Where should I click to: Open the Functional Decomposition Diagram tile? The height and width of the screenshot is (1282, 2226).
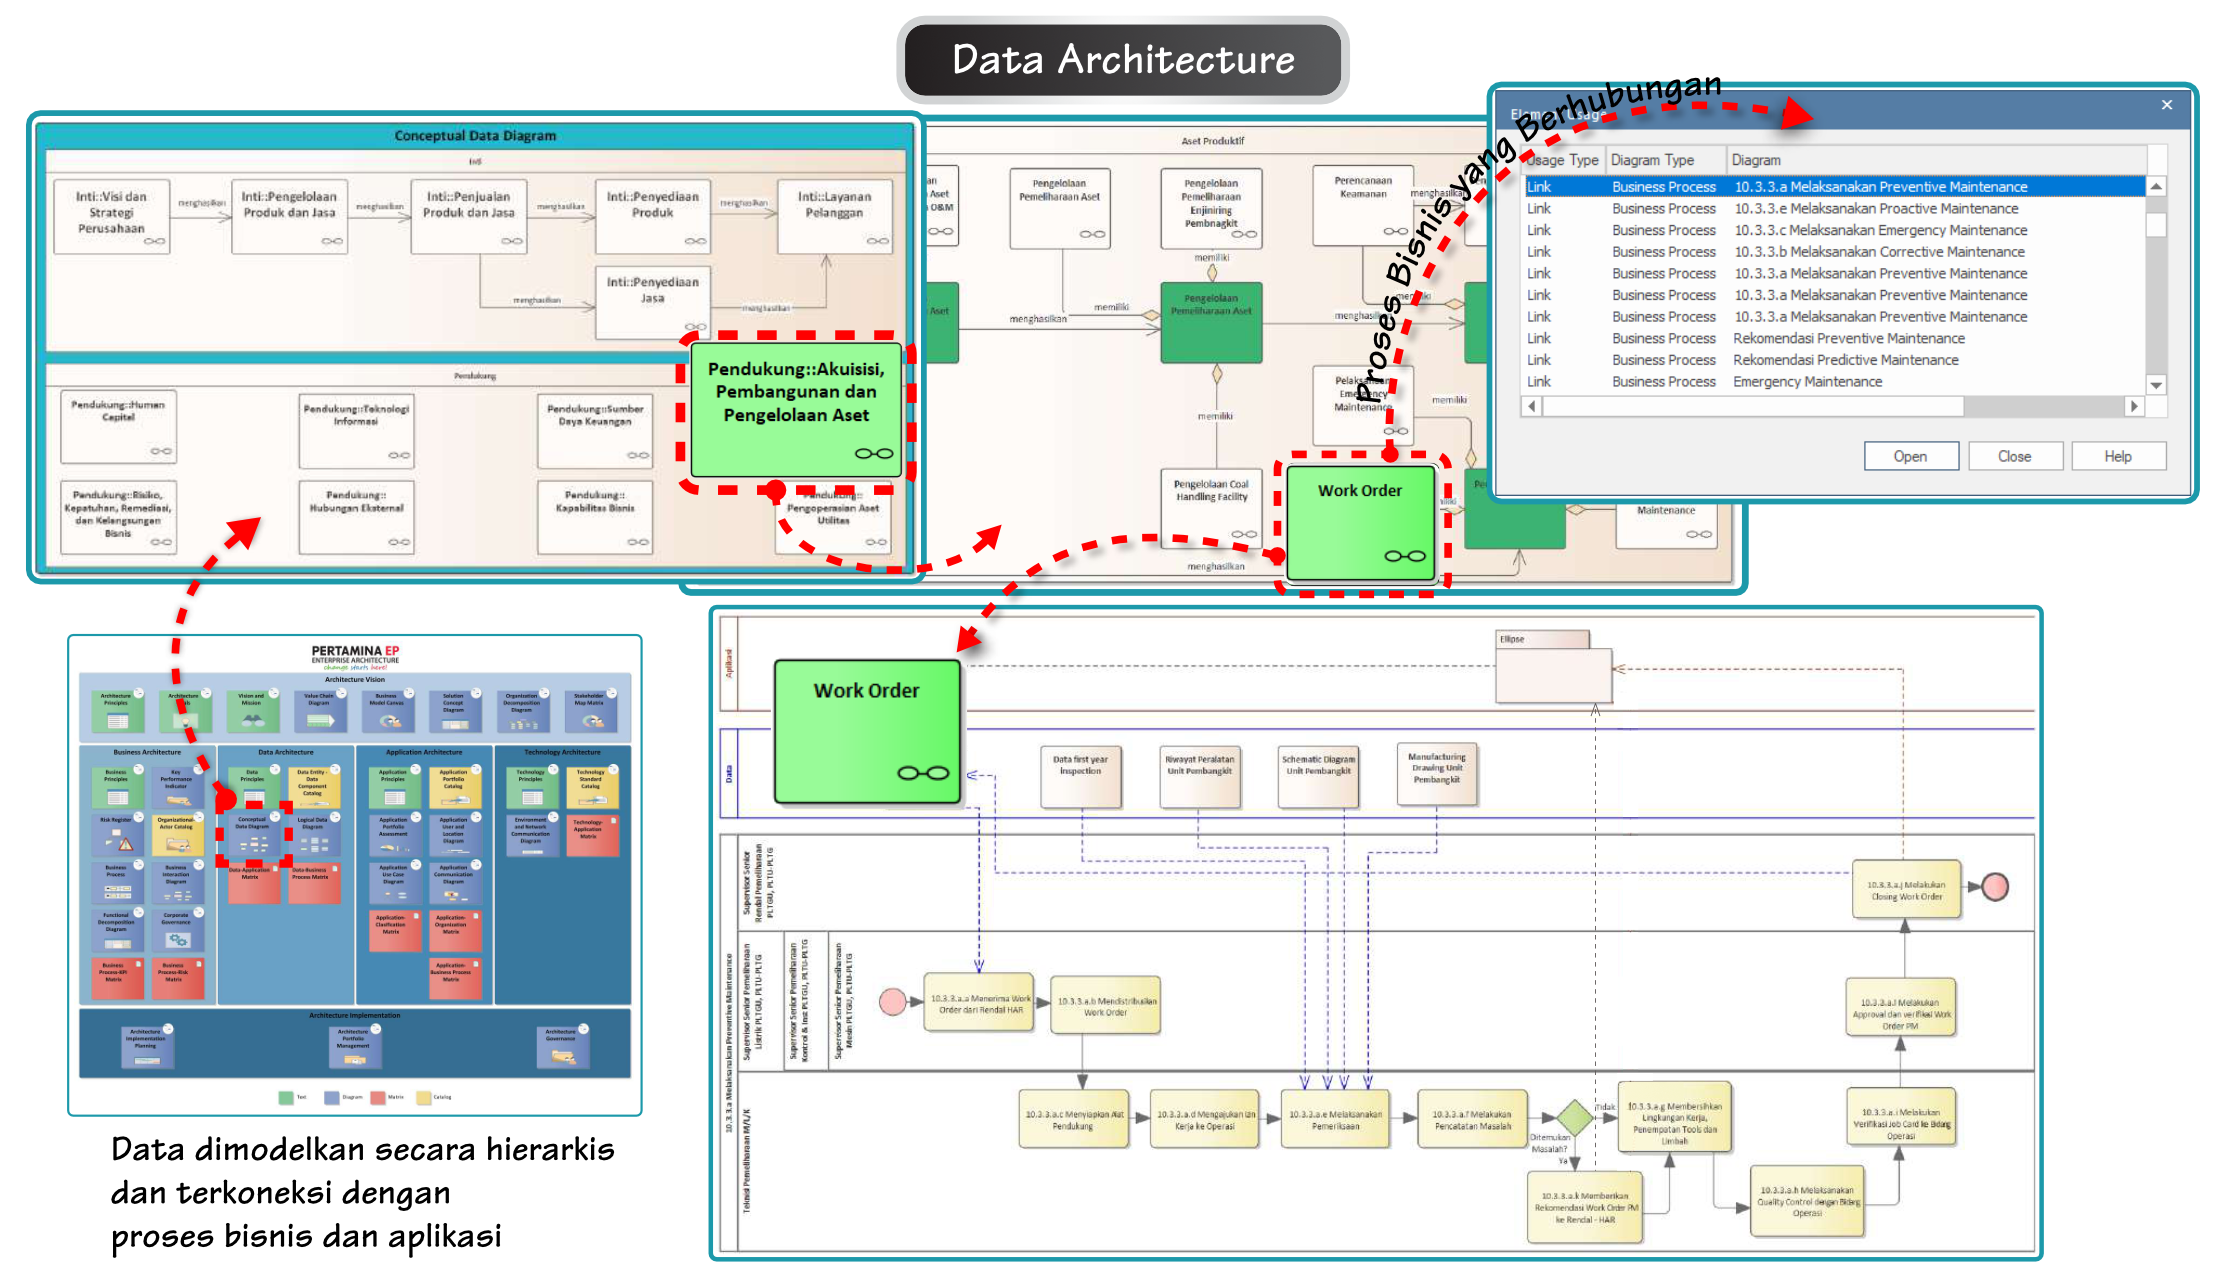tap(118, 930)
